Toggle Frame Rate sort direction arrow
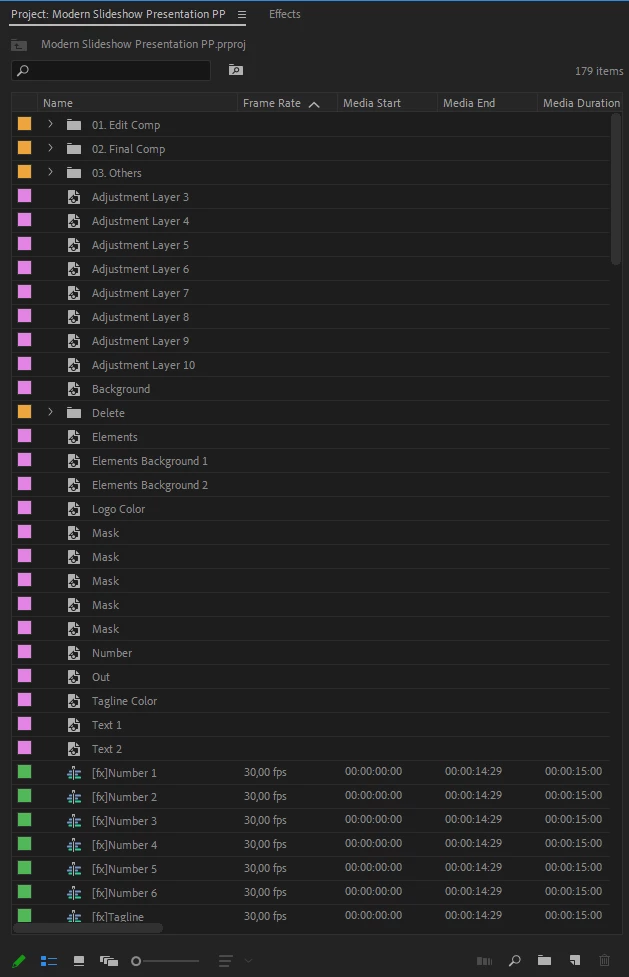The width and height of the screenshot is (629, 977). pos(314,104)
